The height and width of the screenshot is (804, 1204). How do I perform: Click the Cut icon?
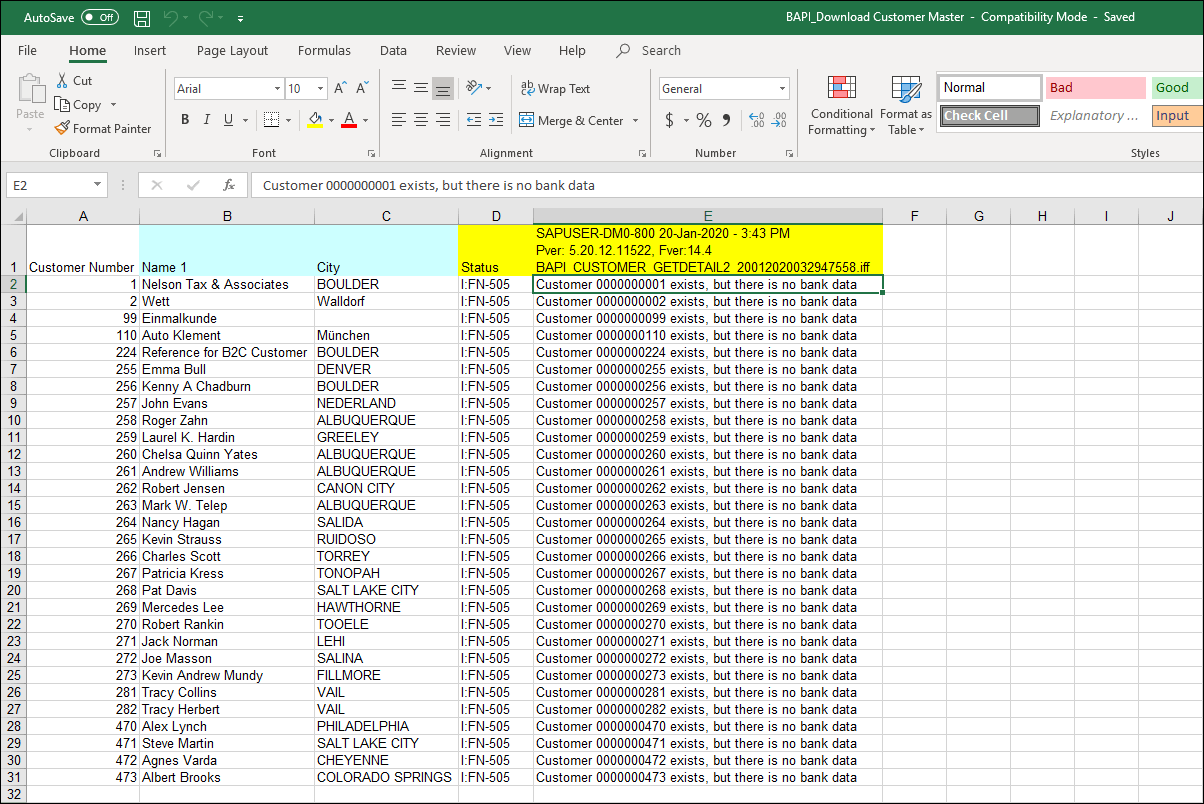click(x=73, y=80)
